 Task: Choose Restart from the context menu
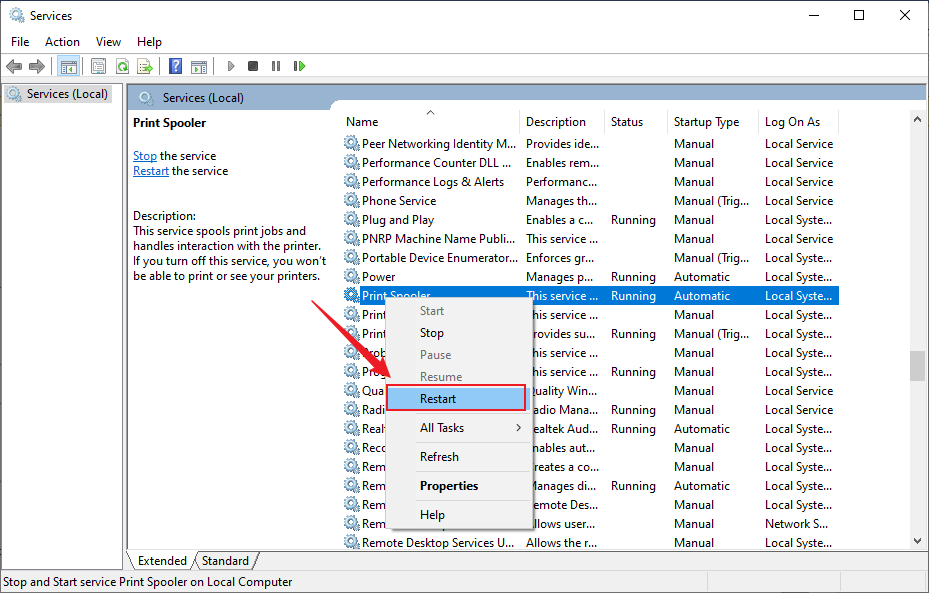click(438, 397)
